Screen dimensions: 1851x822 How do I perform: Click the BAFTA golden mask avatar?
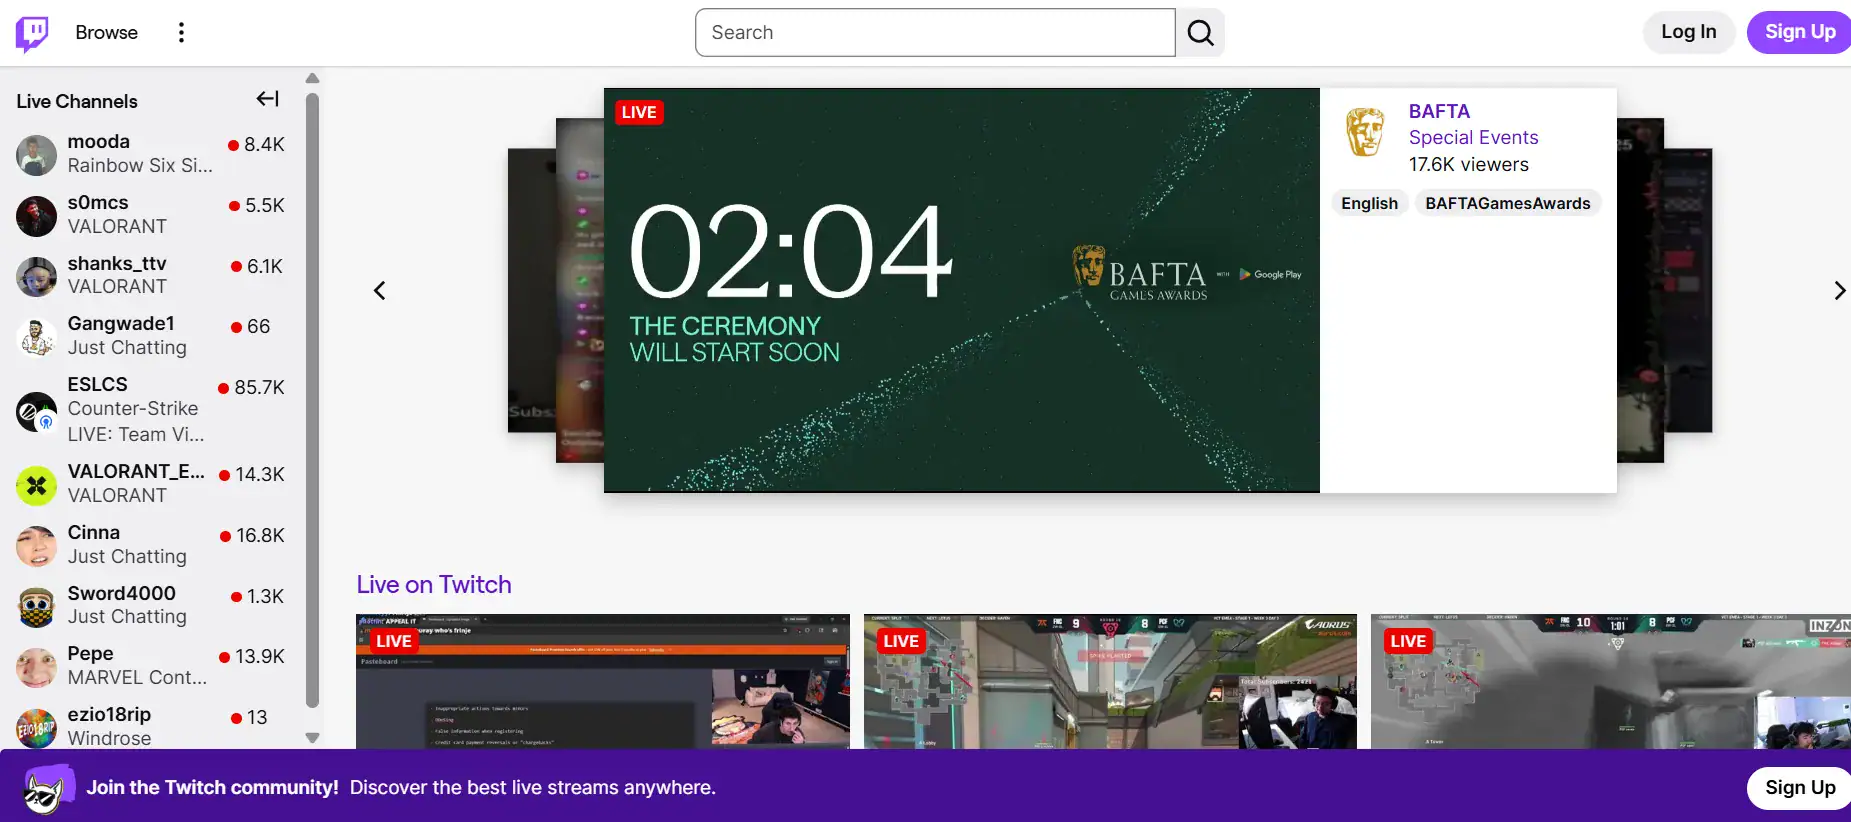1365,132
